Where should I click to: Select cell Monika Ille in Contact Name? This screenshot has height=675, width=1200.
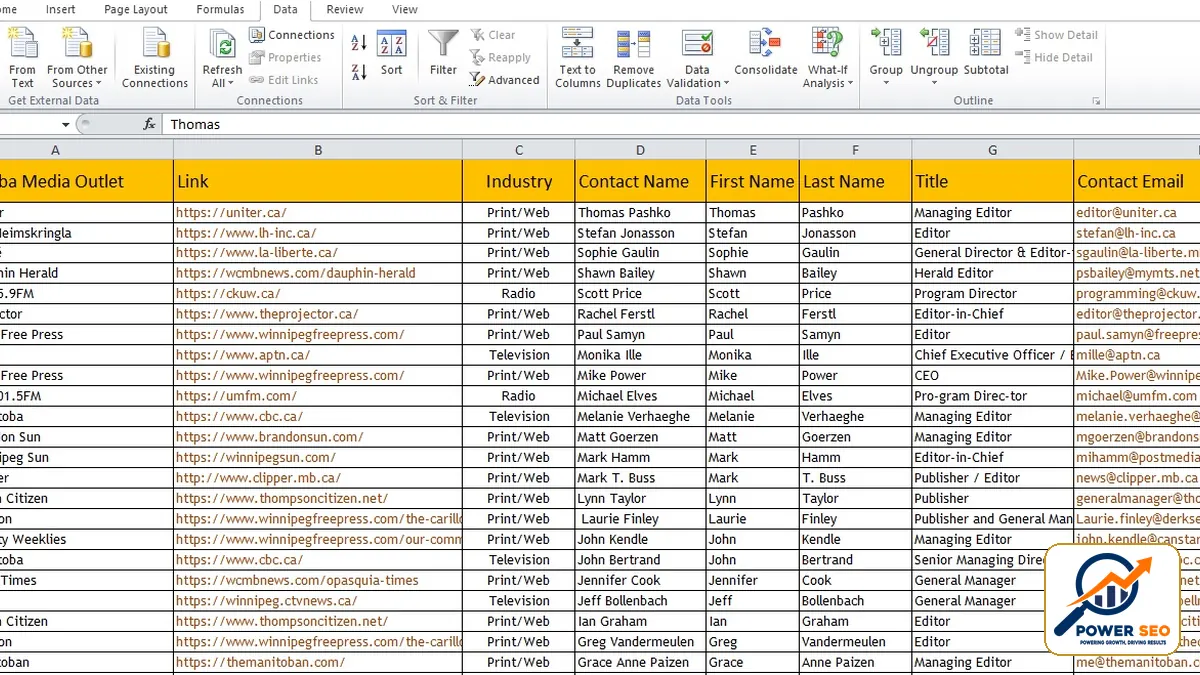(640, 355)
